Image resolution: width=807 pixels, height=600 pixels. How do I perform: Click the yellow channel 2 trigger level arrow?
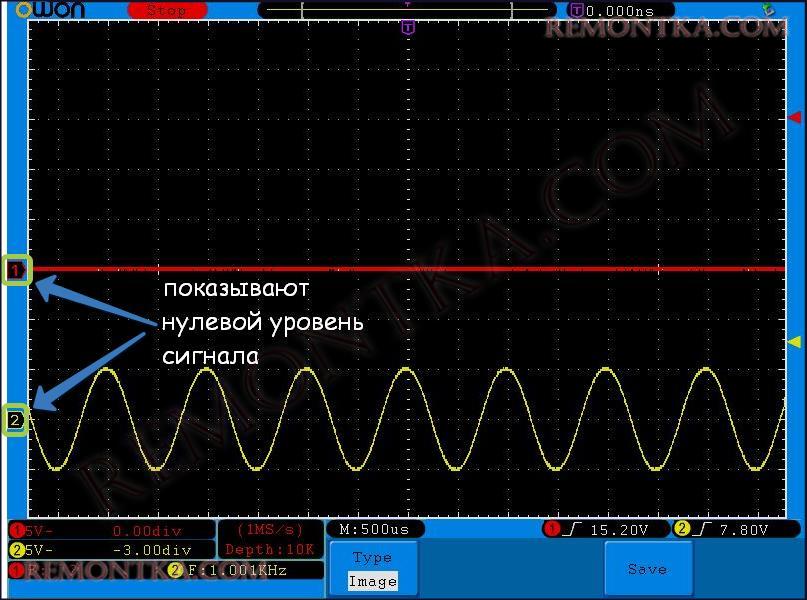tap(795, 342)
